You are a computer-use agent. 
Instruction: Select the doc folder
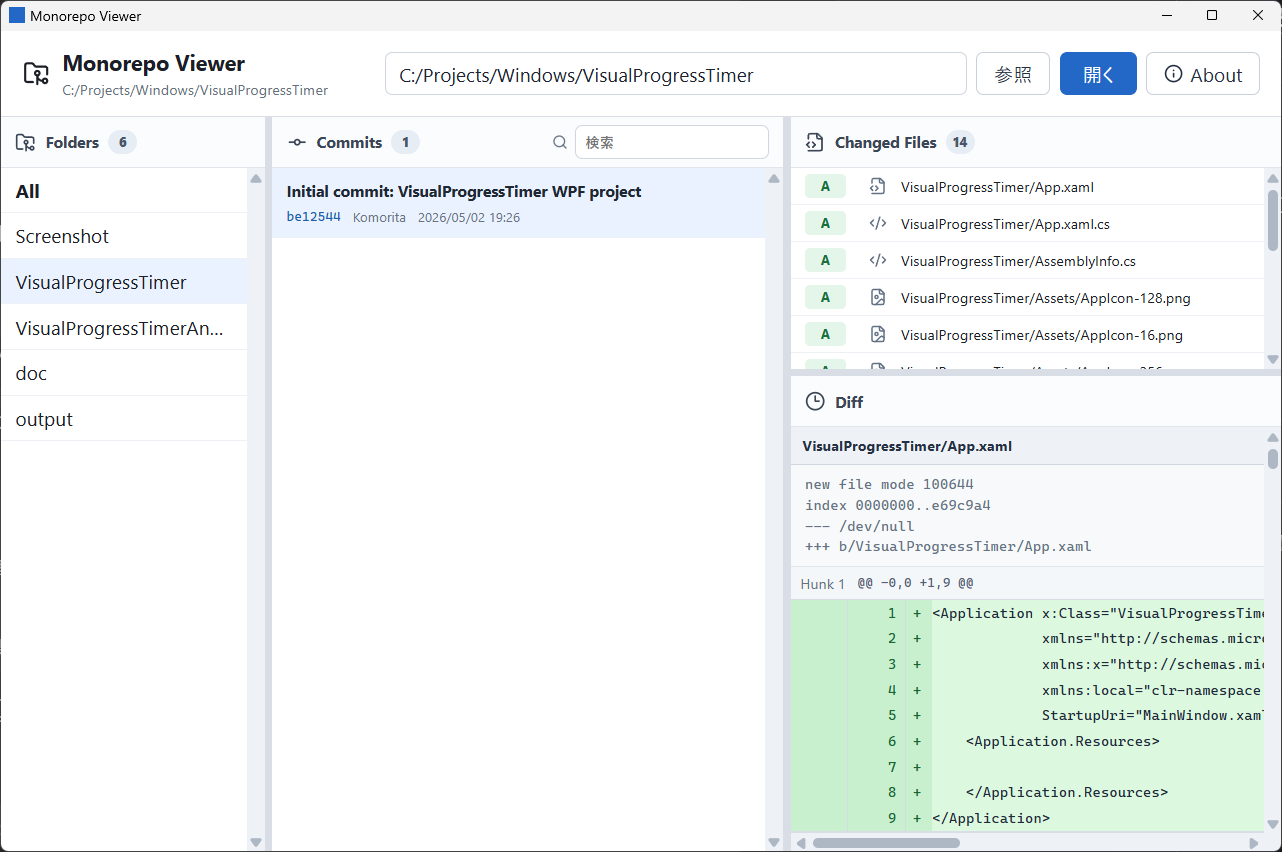click(x=124, y=373)
